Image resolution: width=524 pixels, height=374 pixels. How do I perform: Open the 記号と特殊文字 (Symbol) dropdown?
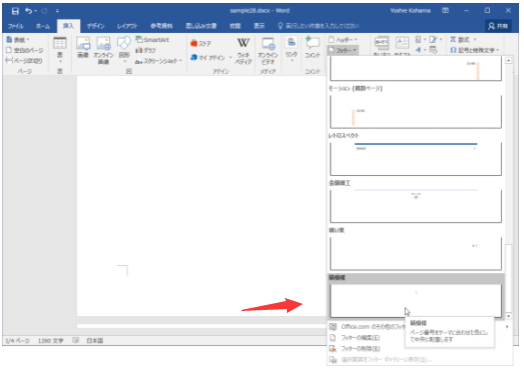coord(474,50)
